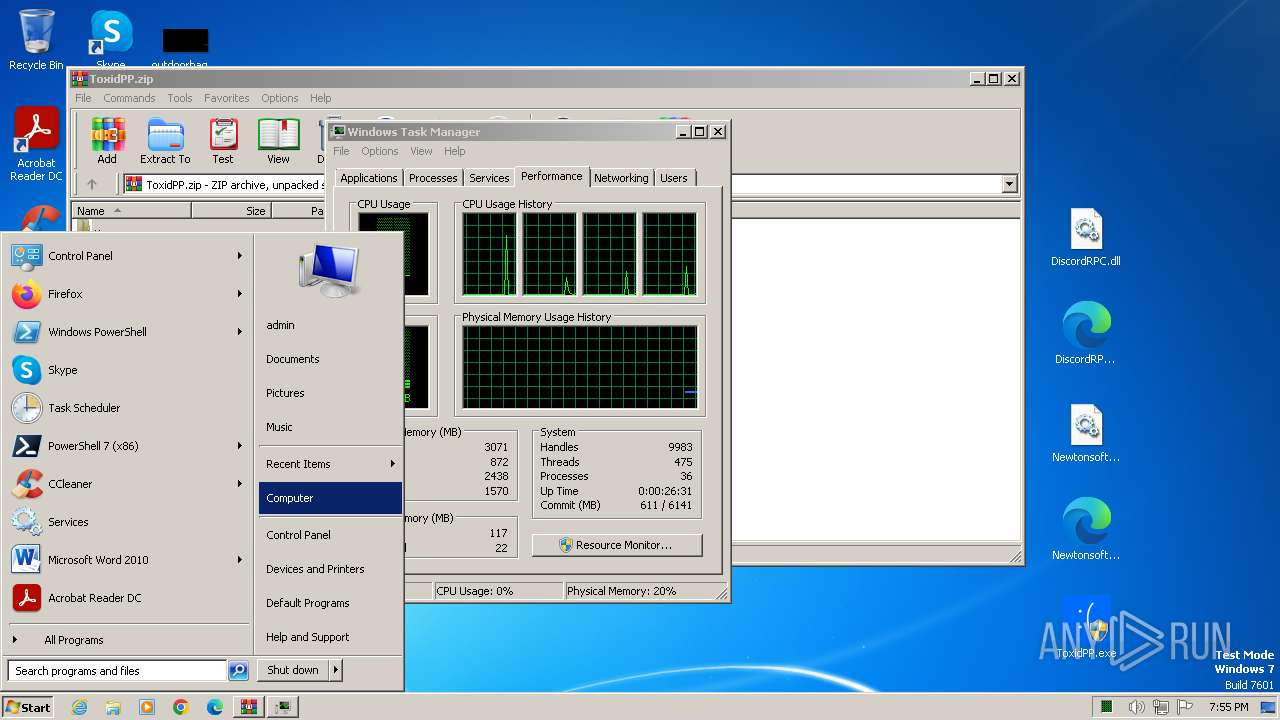Click the Search programs and files box
Image resolution: width=1280 pixels, height=720 pixels.
point(117,671)
